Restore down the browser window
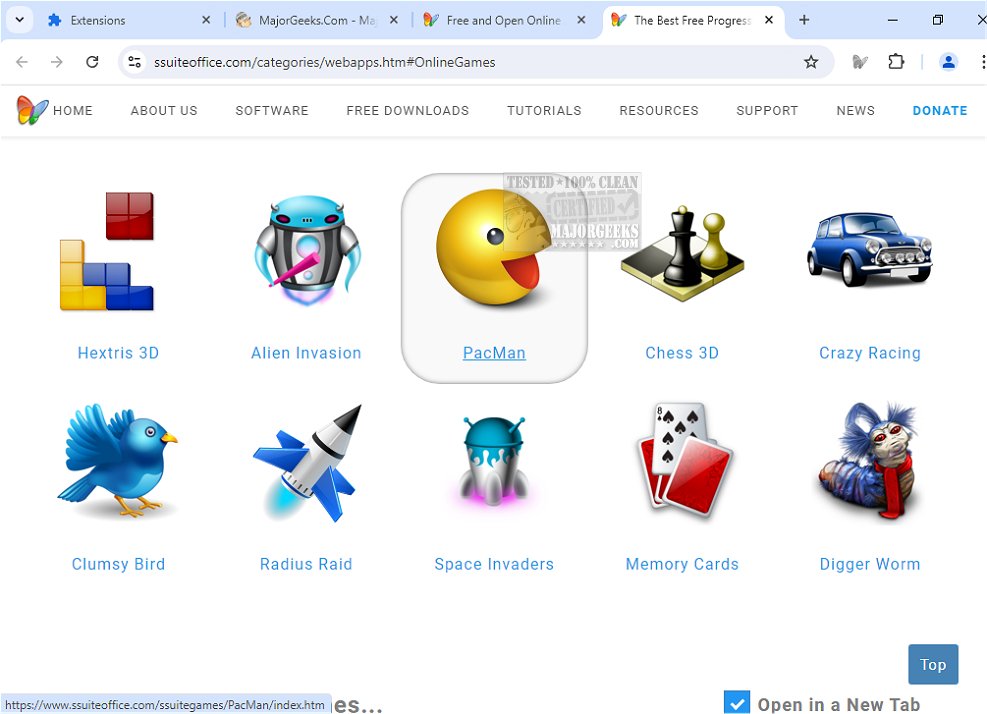987x714 pixels. [x=937, y=20]
